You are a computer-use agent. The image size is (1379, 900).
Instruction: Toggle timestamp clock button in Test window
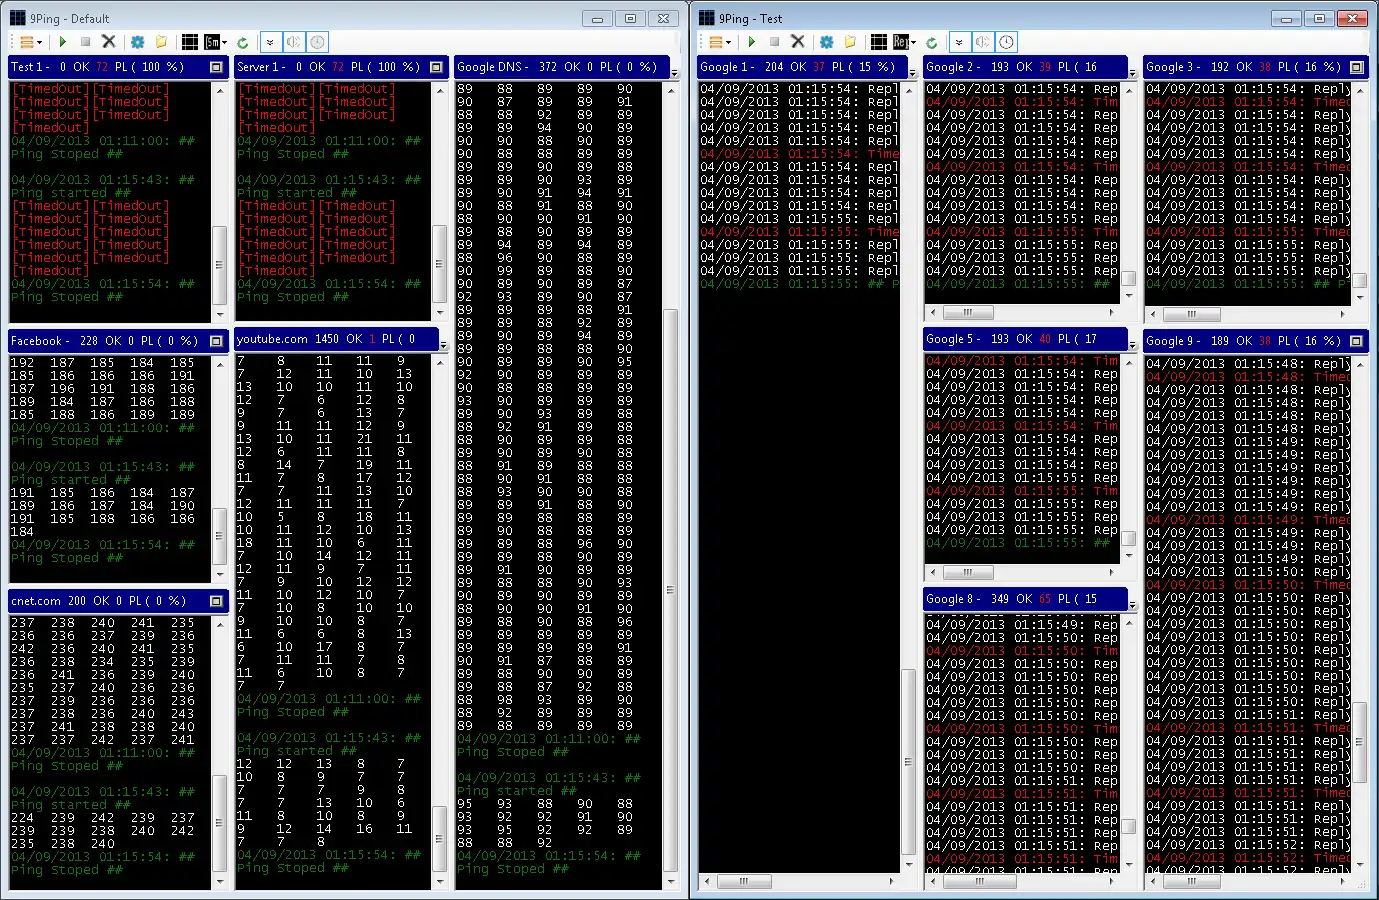1007,42
